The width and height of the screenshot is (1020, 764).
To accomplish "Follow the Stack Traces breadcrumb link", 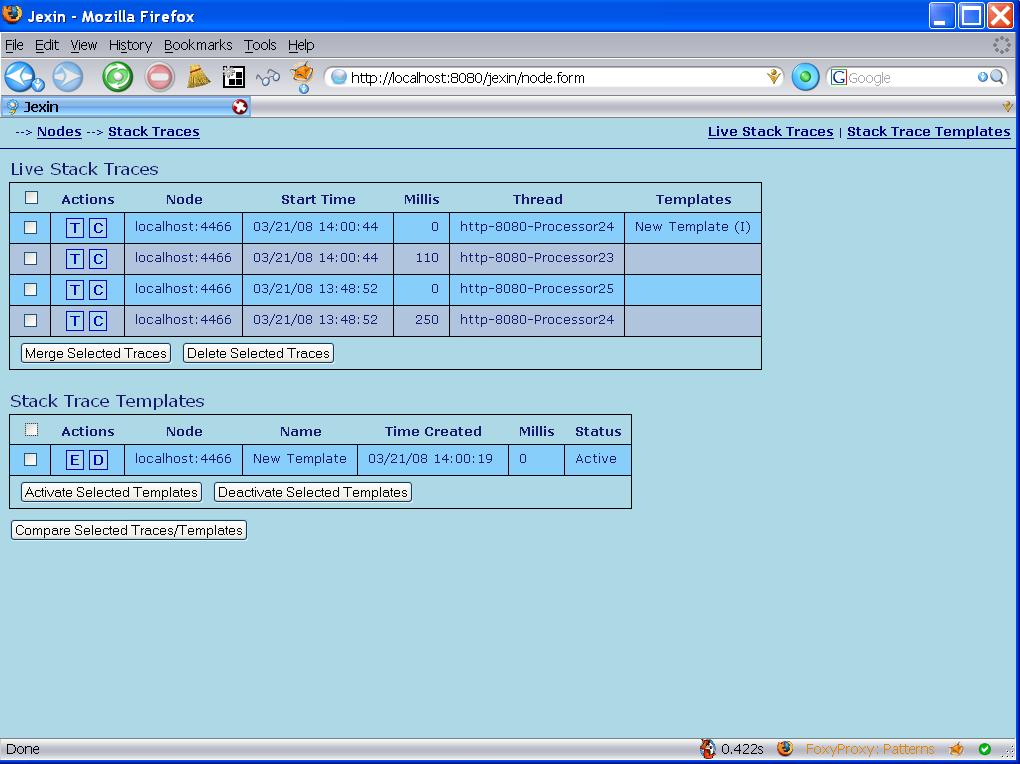I will [154, 131].
